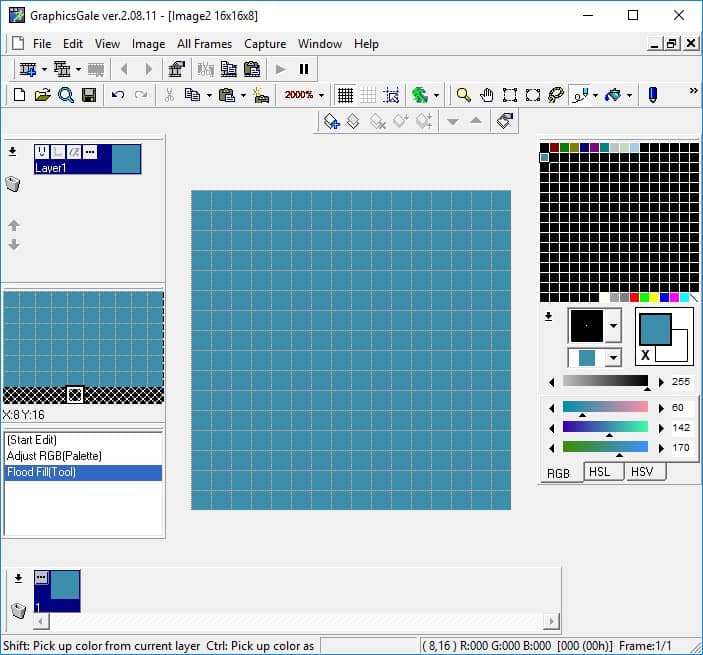Open the copy options dropdown arrow
Viewport: 703px width, 655px height.
pos(209,95)
